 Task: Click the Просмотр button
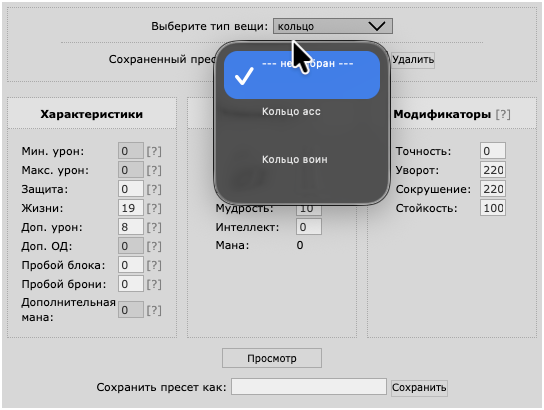(272, 358)
